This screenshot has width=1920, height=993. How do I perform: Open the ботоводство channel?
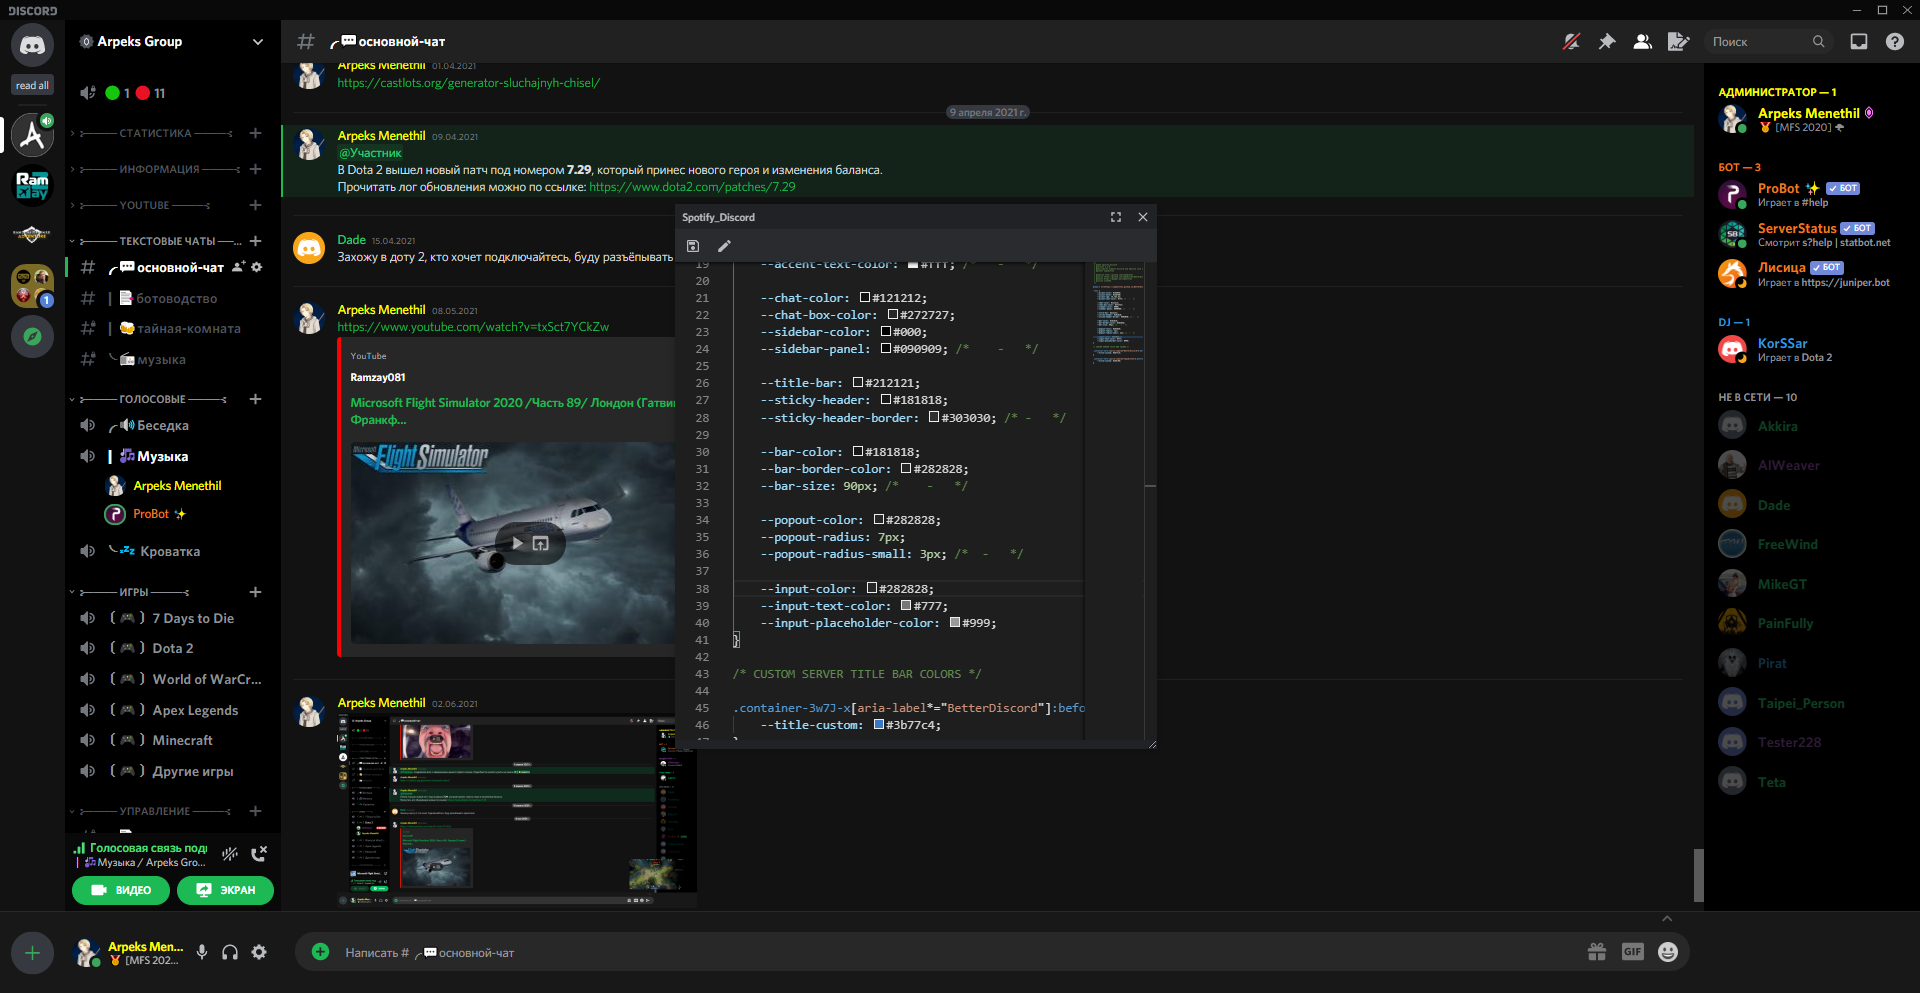[170, 298]
